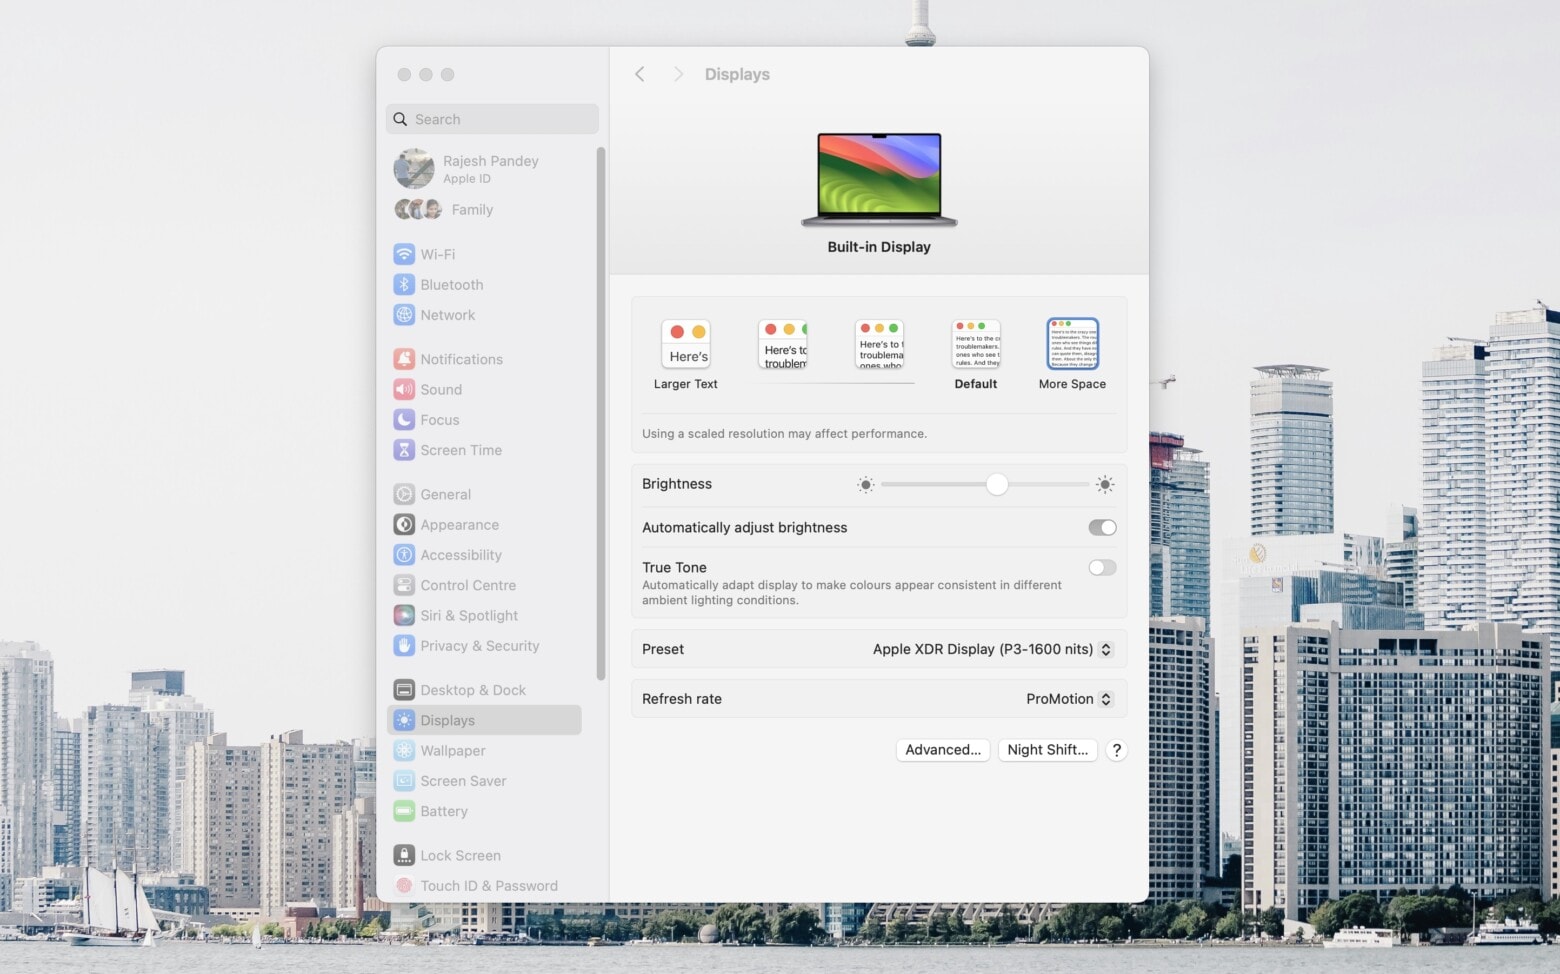The height and width of the screenshot is (974, 1560).
Task: Choose the More Space resolution option
Action: [x=1071, y=344]
